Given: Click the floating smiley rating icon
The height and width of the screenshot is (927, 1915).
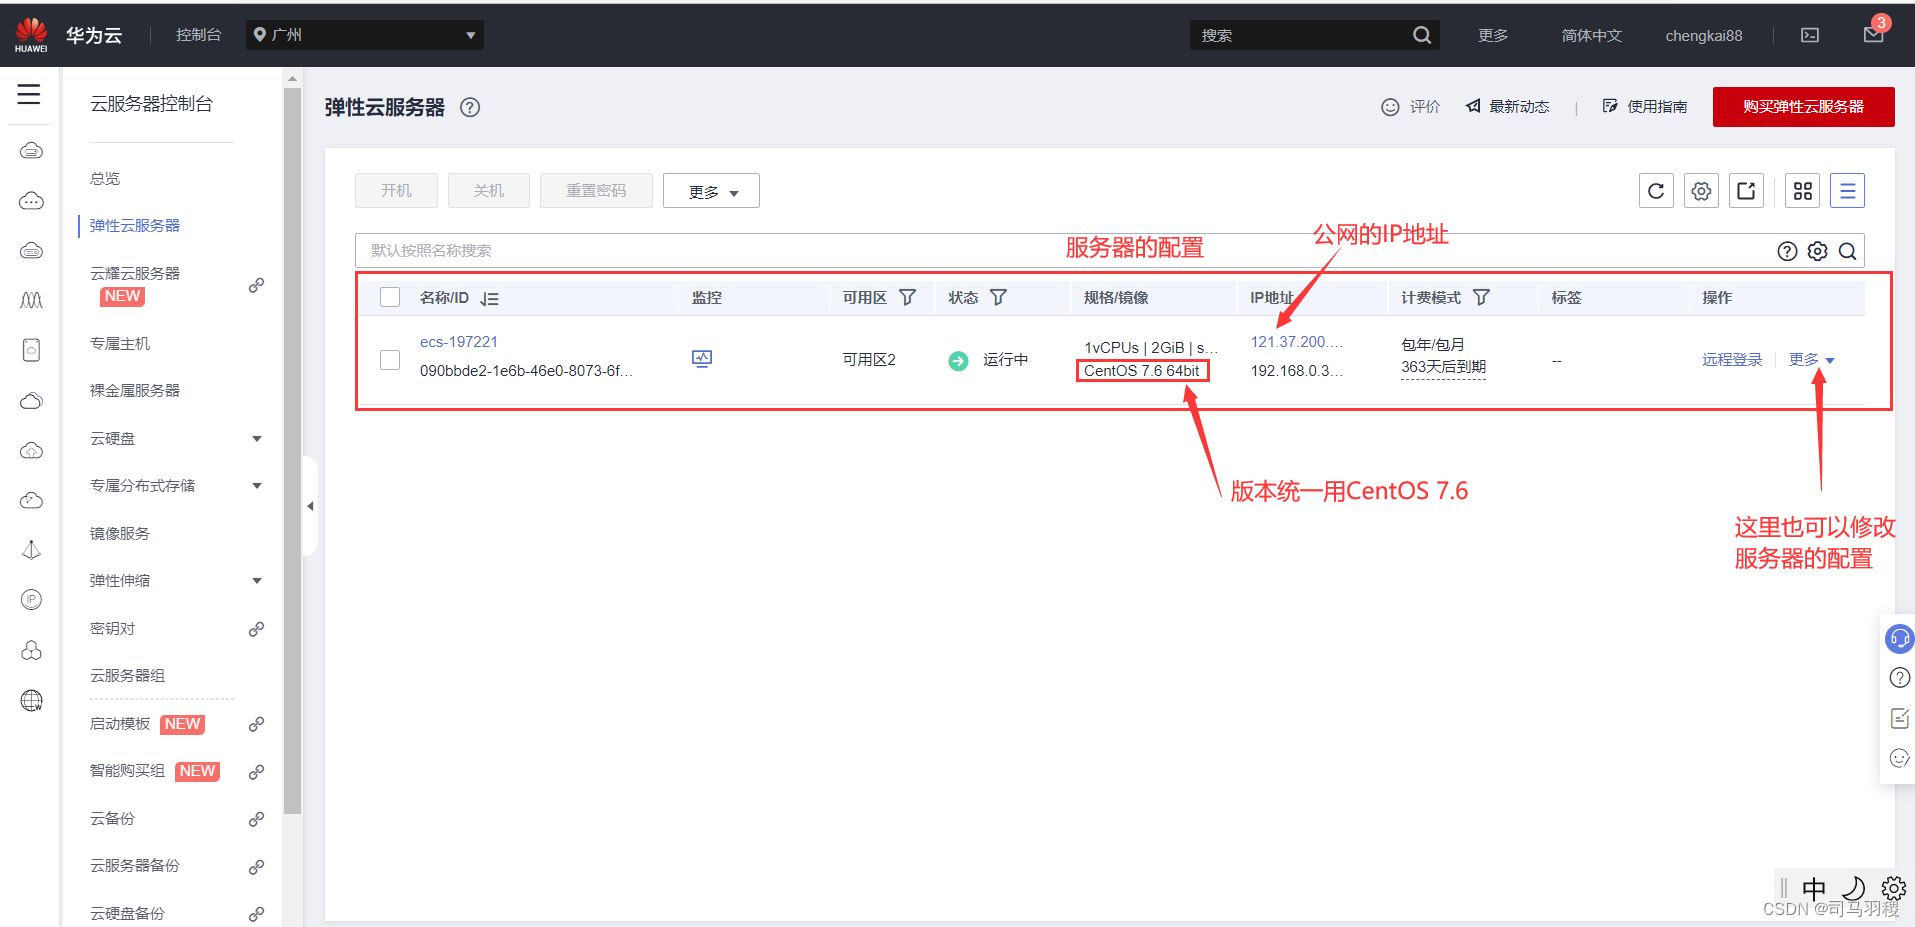Looking at the screenshot, I should pyautogui.click(x=1899, y=758).
